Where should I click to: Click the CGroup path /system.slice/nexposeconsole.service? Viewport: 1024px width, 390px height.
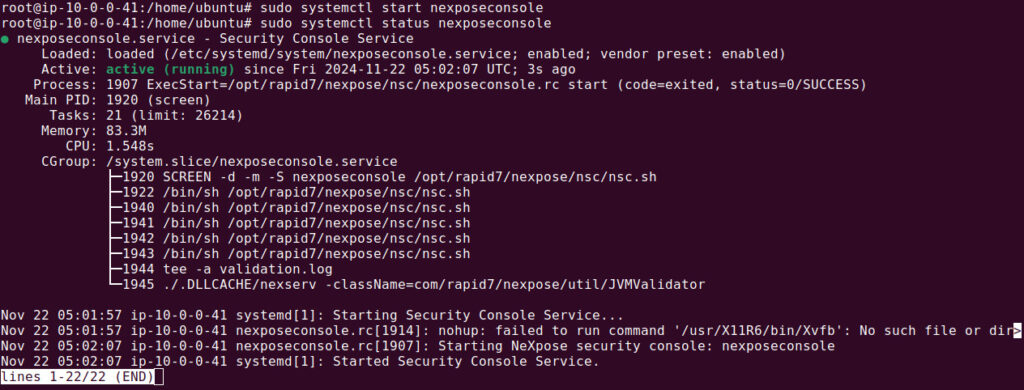coord(252,161)
